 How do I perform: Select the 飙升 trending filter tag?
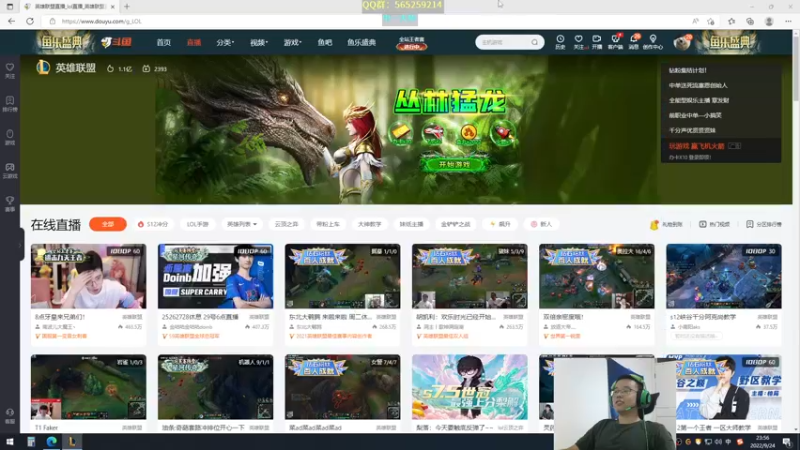[500, 224]
